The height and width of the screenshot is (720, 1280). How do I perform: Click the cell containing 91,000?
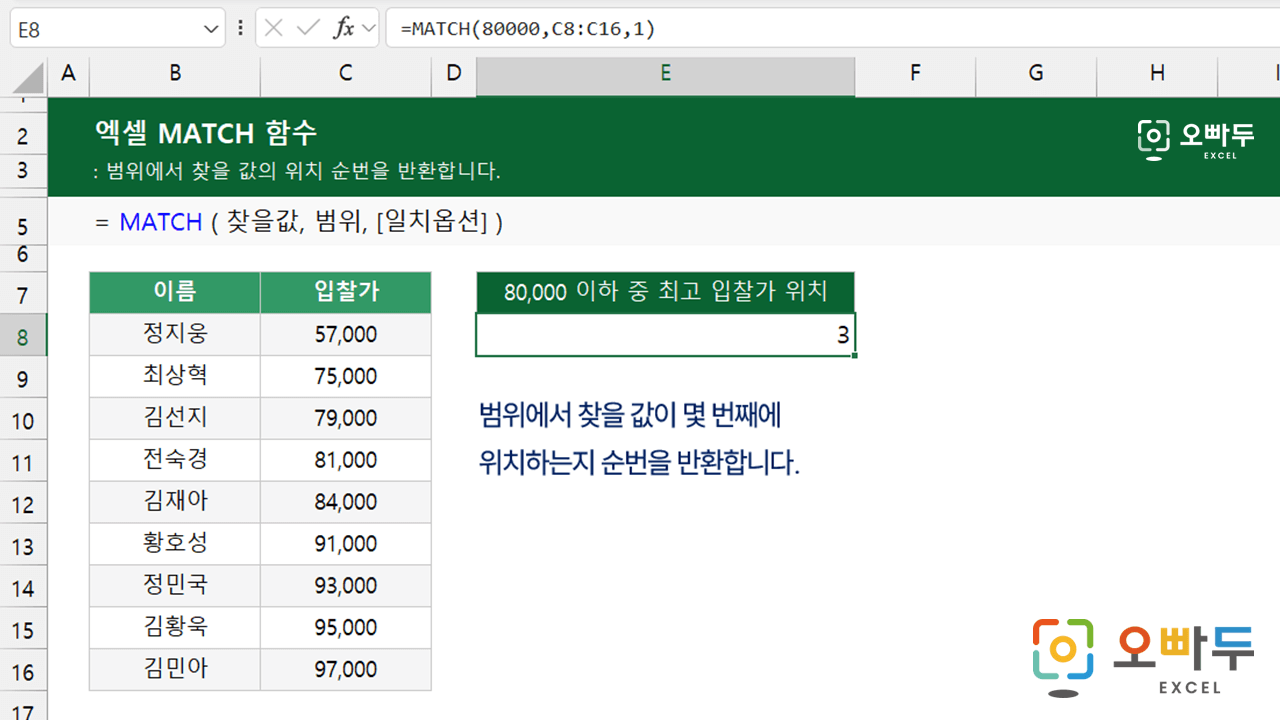346,544
